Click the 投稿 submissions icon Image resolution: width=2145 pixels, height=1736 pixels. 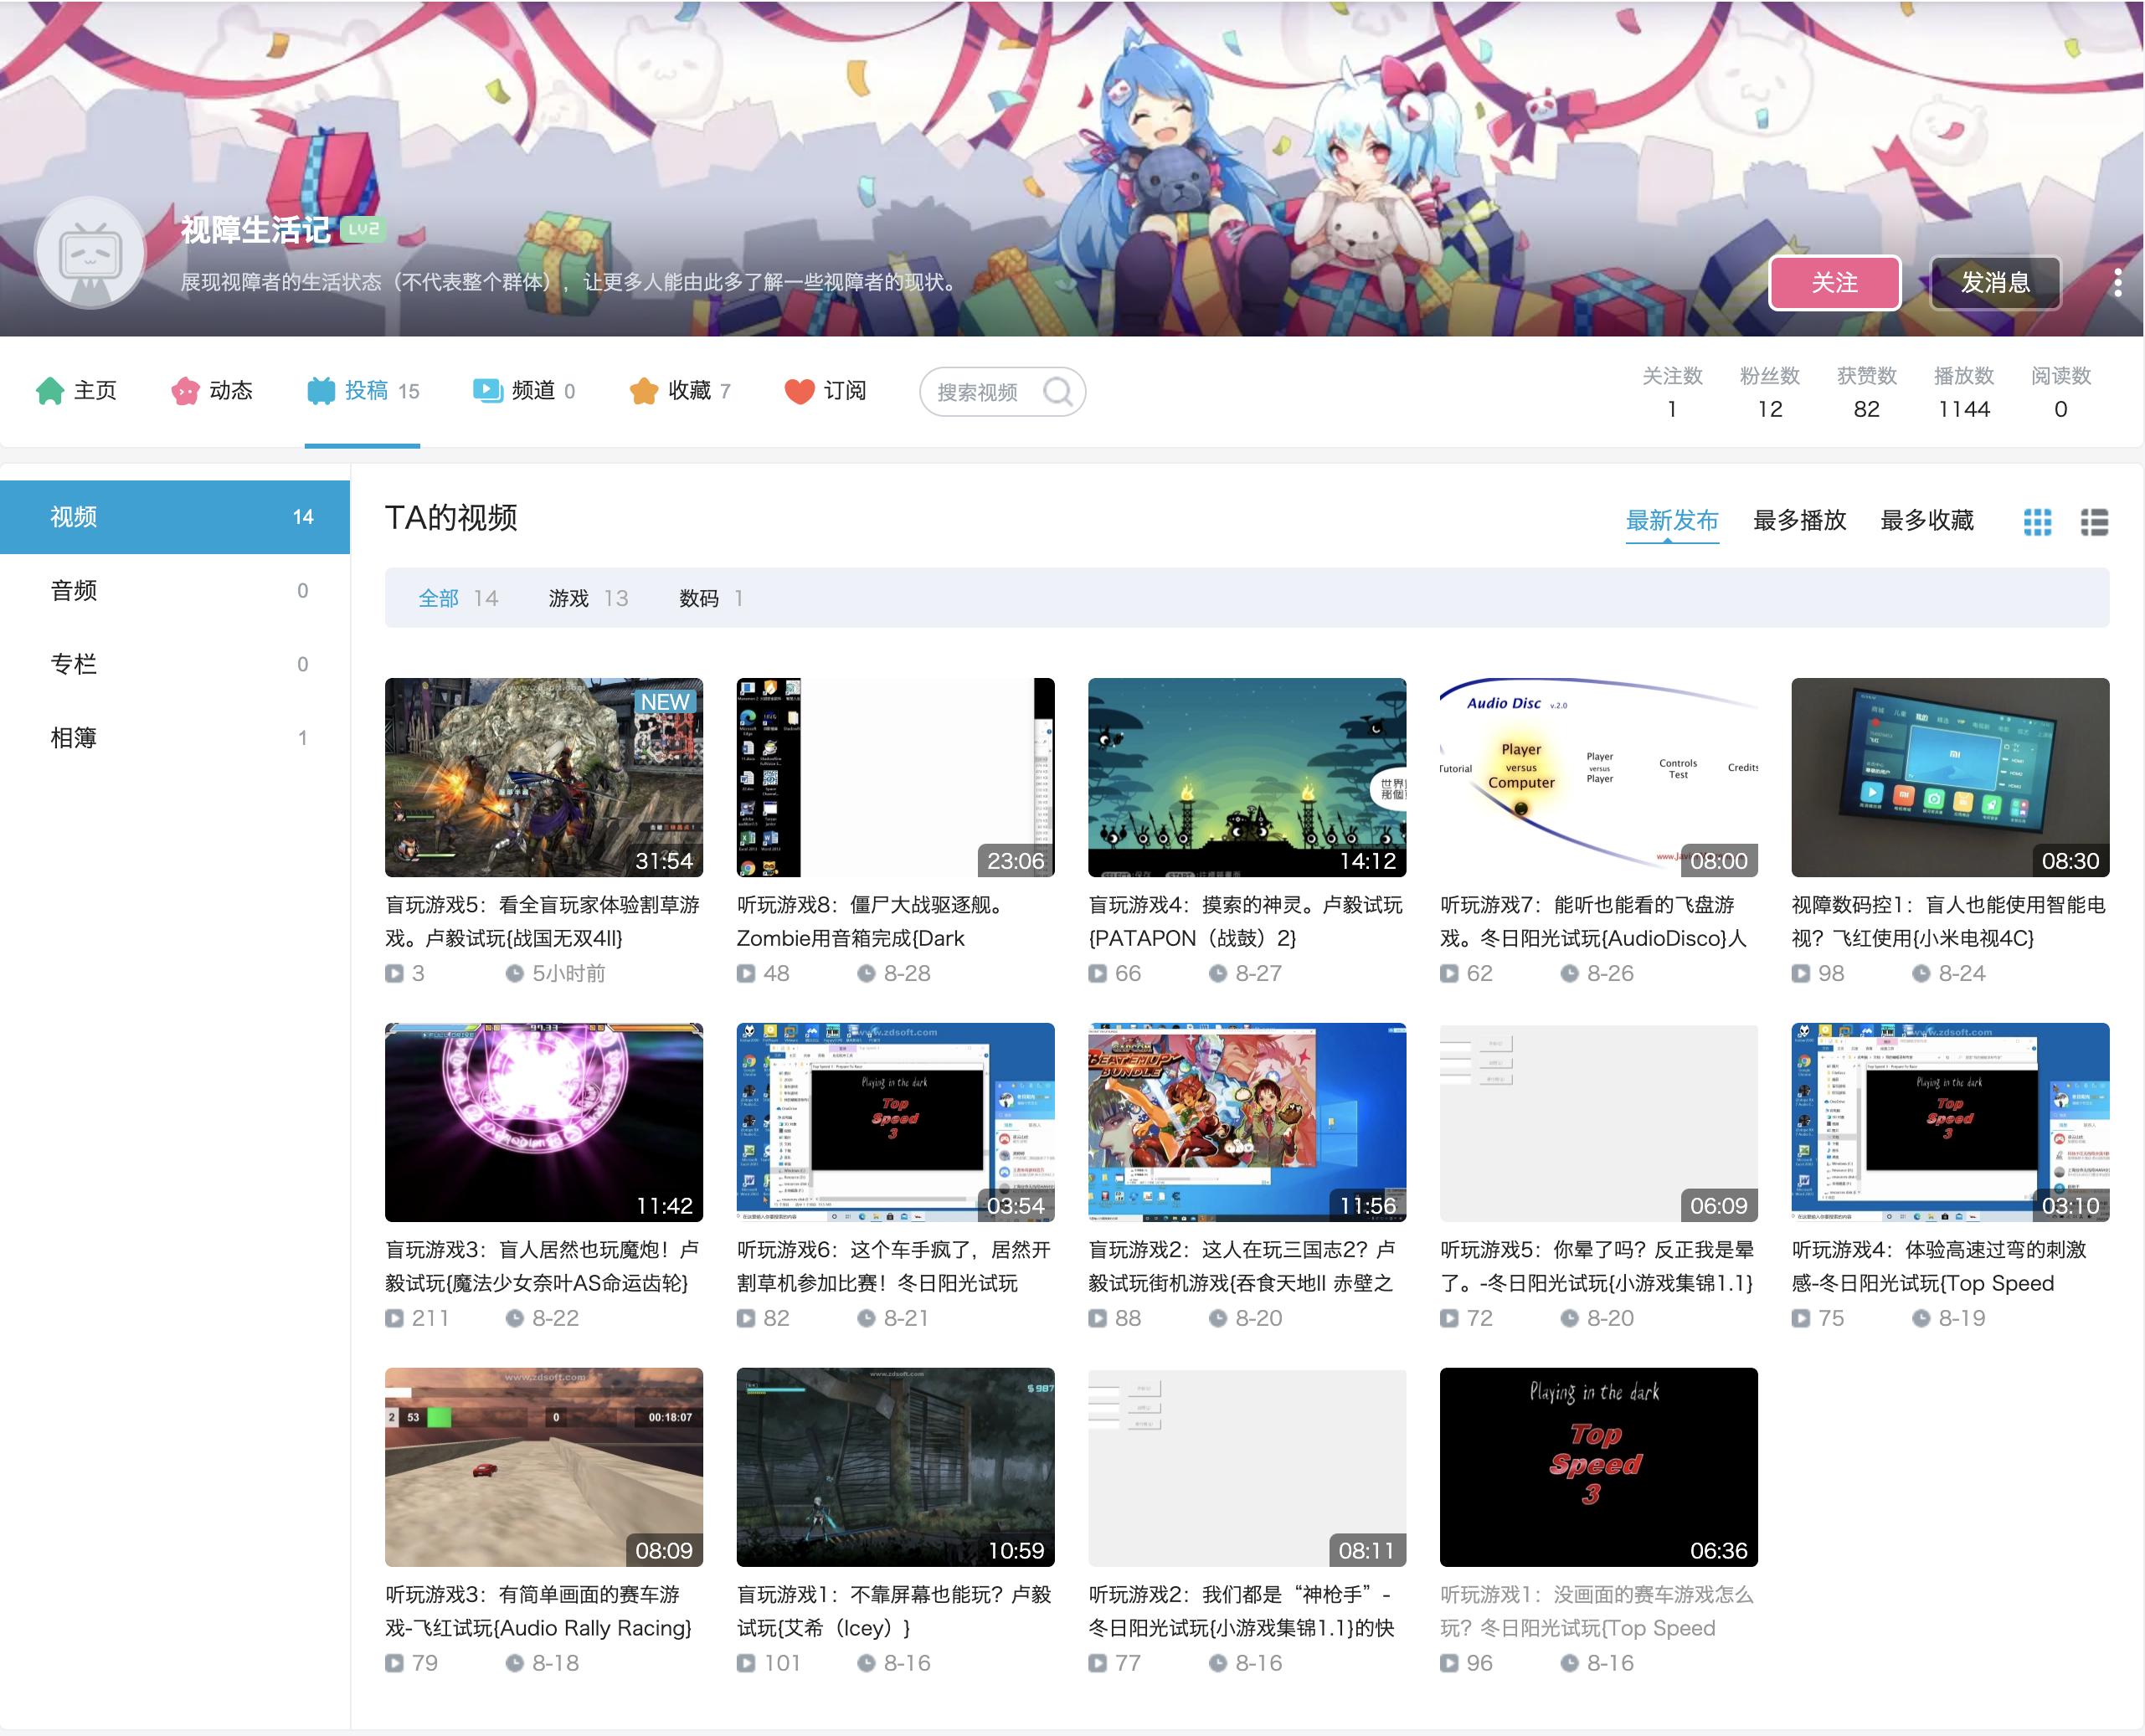coord(322,391)
